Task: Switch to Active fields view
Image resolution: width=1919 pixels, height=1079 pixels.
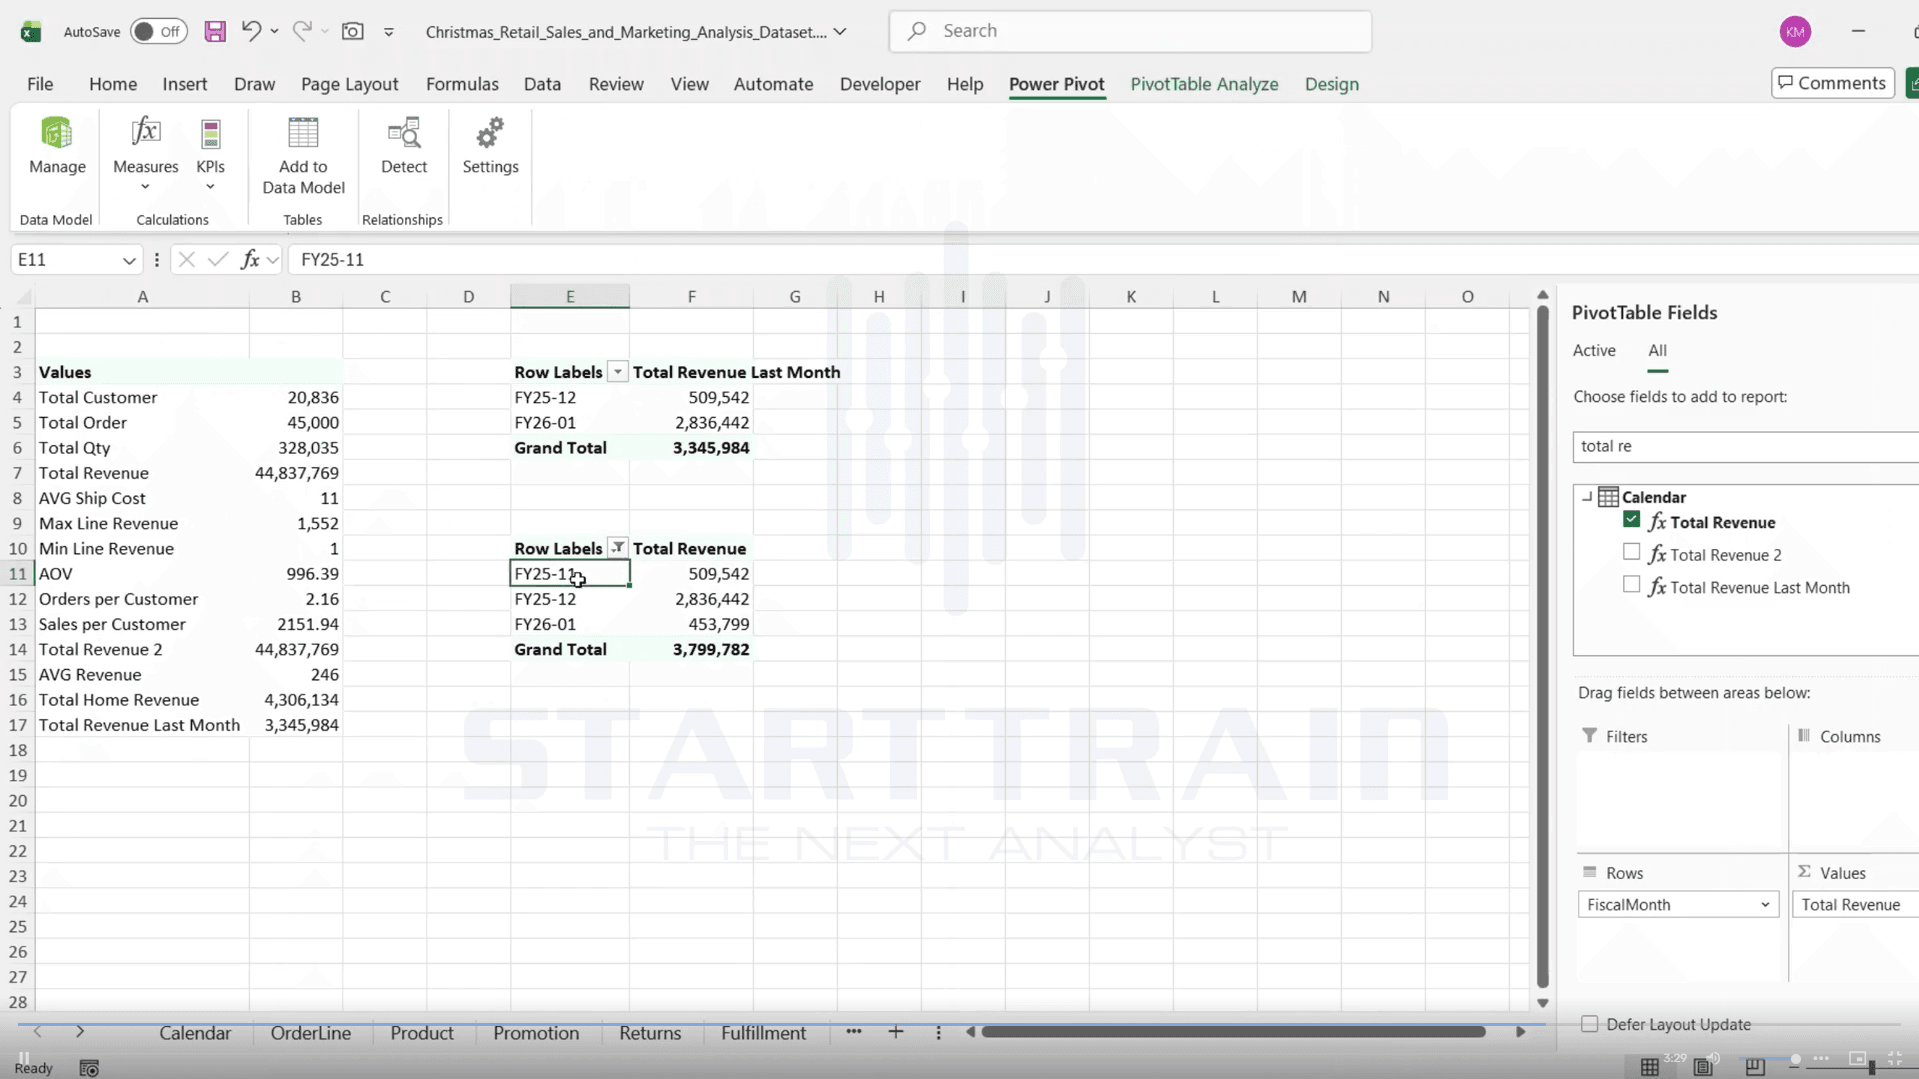Action: pyautogui.click(x=1593, y=350)
